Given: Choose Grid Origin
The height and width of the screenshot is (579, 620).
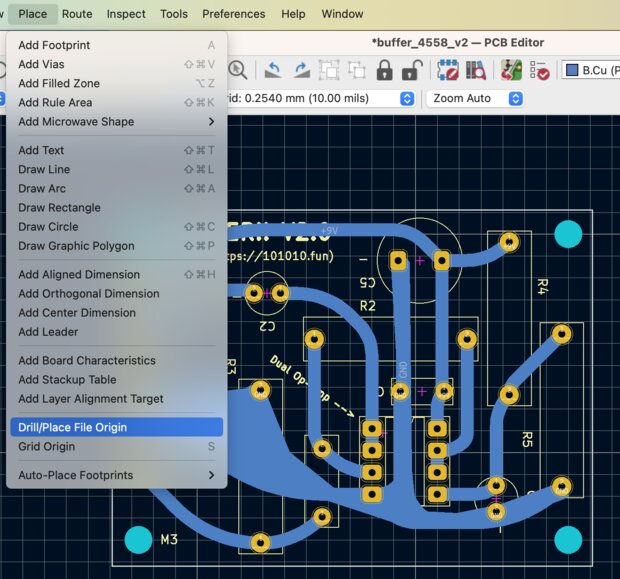Looking at the screenshot, I should (117, 447).
